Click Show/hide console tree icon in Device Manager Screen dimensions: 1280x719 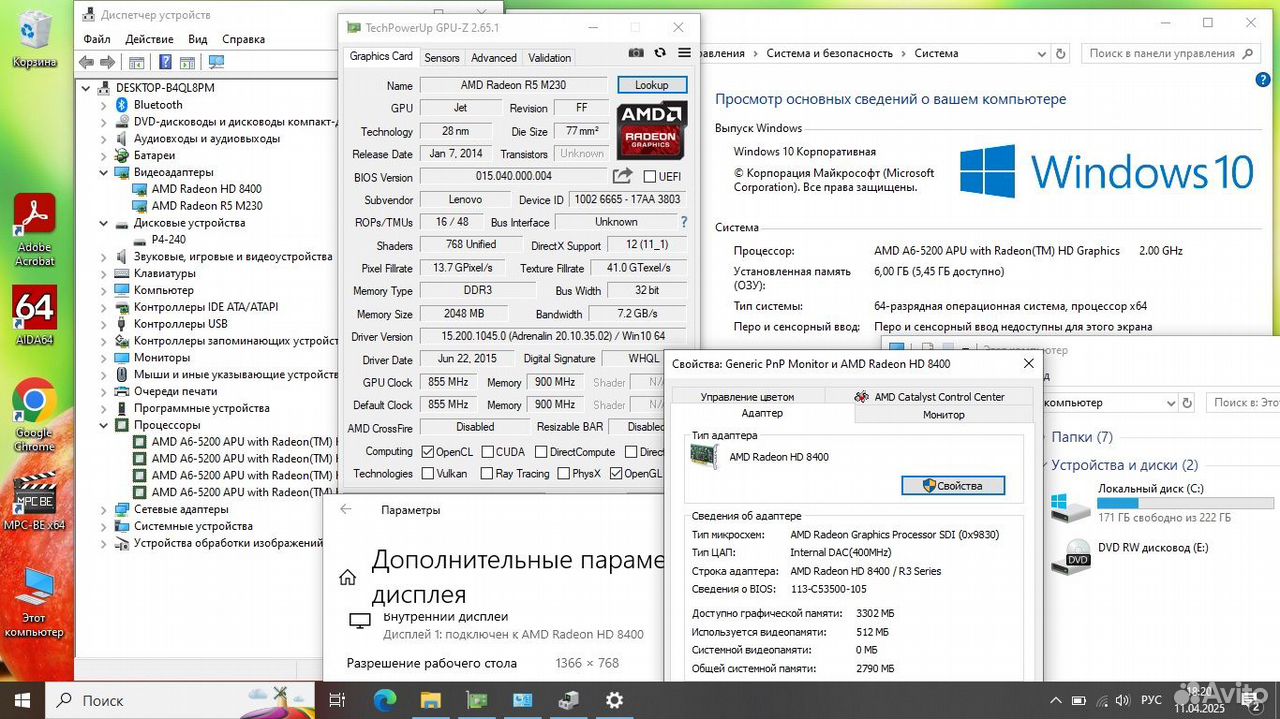136,62
